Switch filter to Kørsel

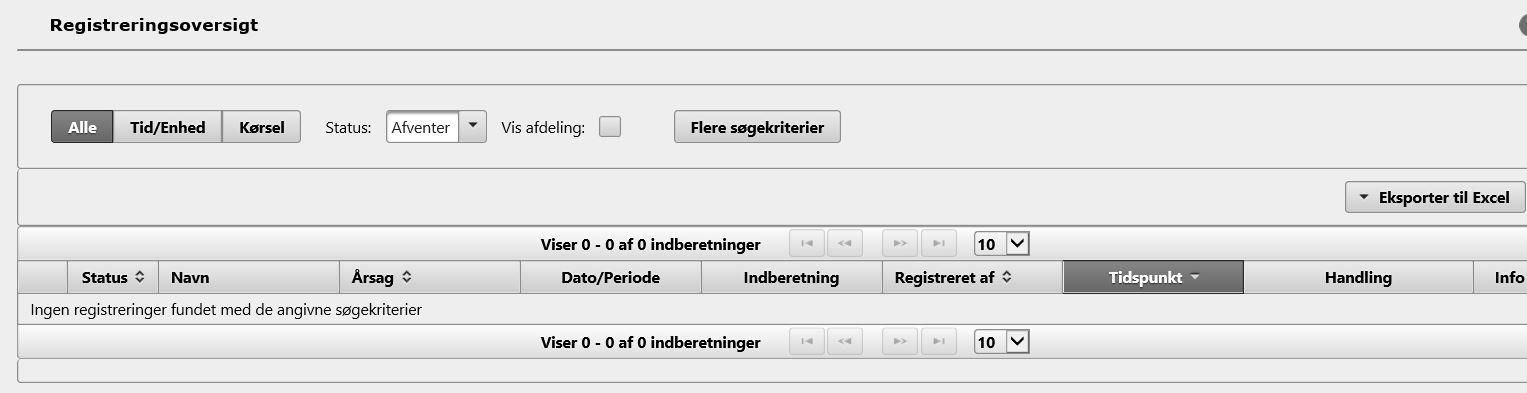(262, 127)
